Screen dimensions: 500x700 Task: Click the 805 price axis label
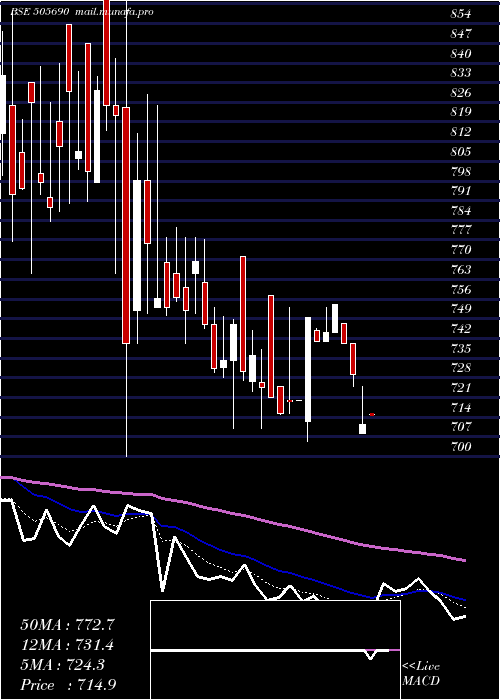(x=461, y=152)
